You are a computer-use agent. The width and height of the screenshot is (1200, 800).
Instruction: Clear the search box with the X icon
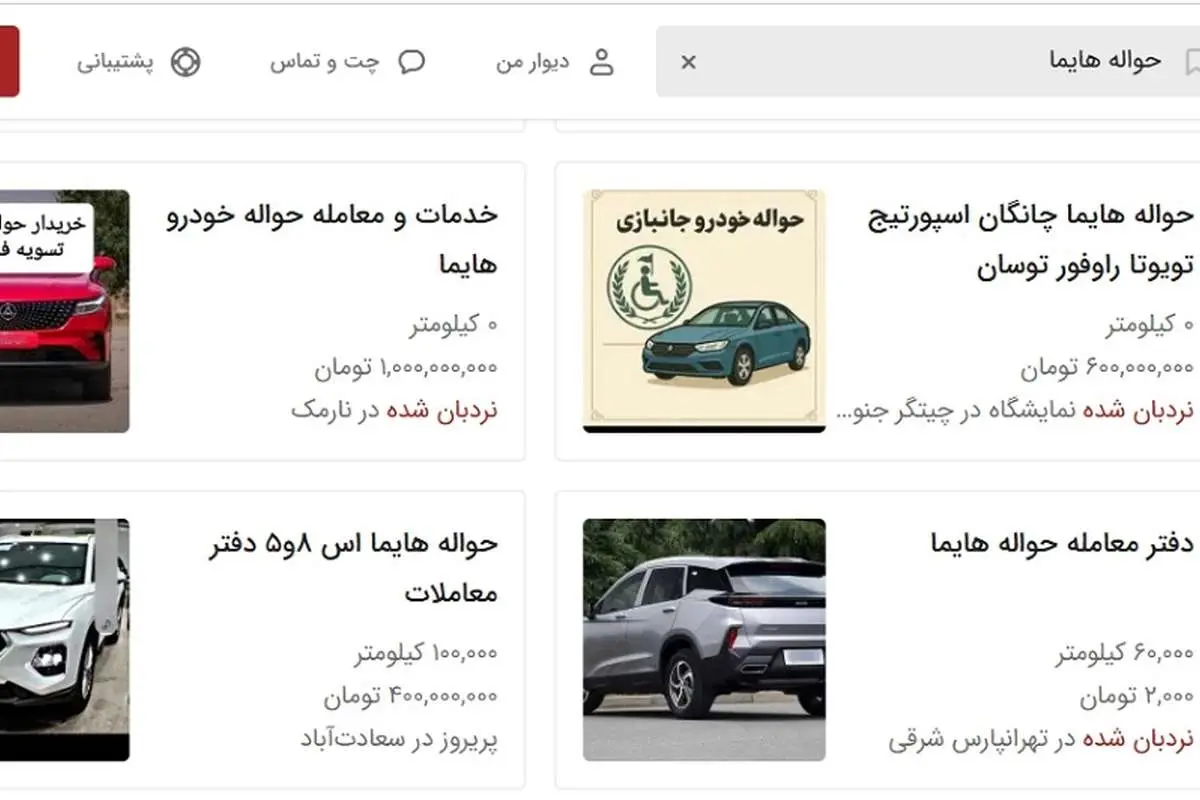(x=688, y=62)
